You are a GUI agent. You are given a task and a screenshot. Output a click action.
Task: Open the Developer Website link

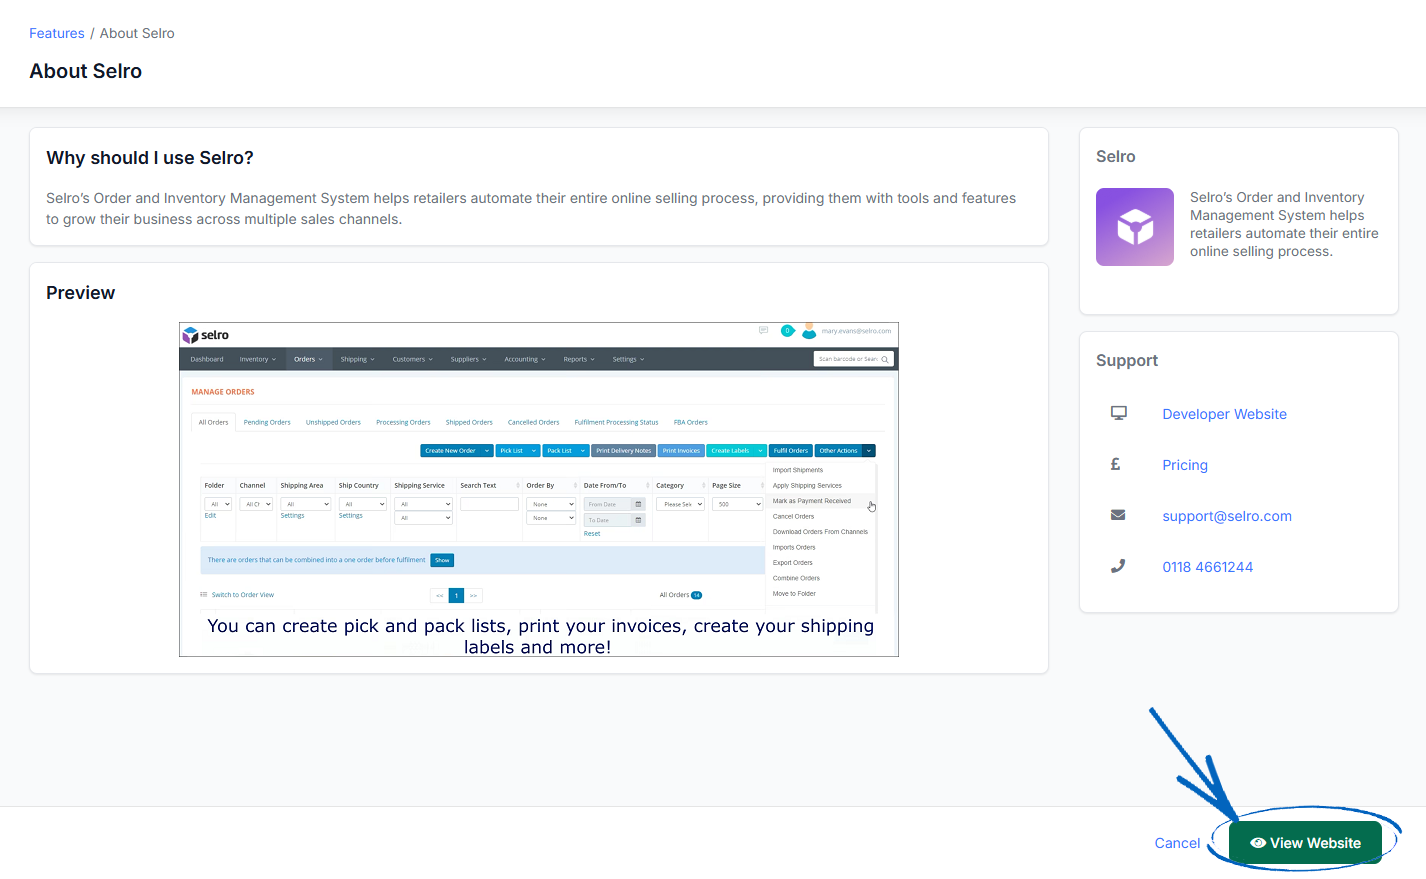click(x=1224, y=414)
